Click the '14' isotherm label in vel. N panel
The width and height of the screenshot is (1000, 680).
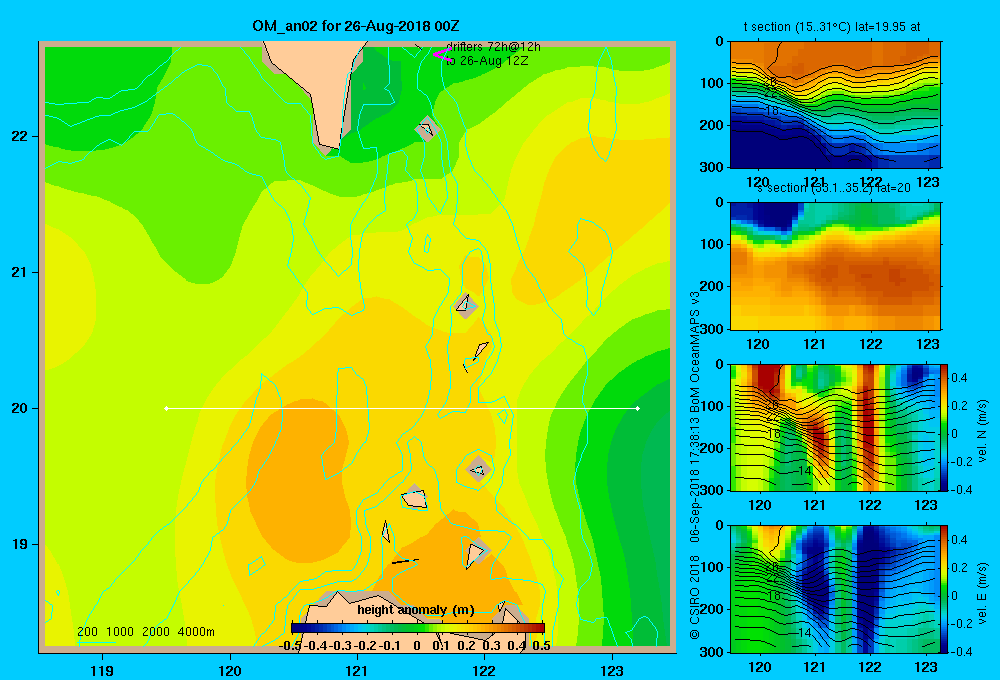(804, 470)
